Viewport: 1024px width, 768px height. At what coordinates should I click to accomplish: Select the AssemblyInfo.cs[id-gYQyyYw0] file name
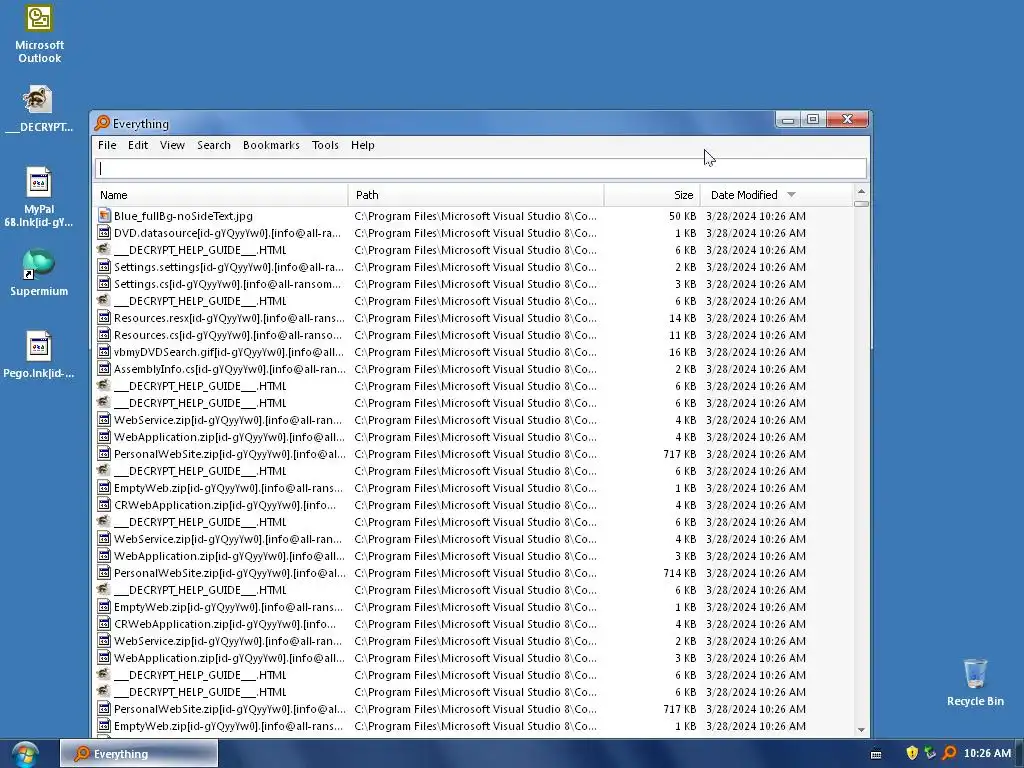[x=230, y=368]
